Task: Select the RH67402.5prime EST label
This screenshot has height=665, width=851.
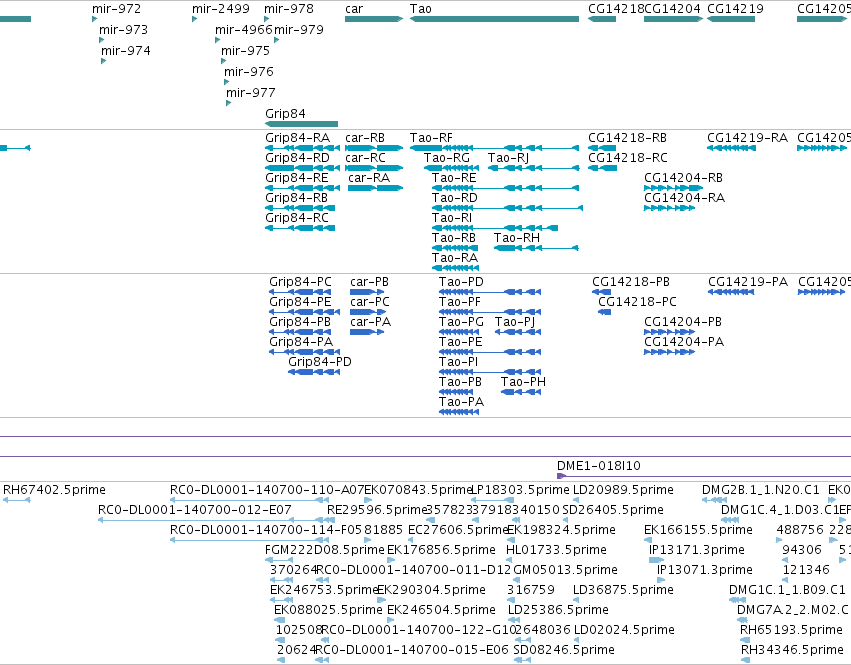Action: 54,490
